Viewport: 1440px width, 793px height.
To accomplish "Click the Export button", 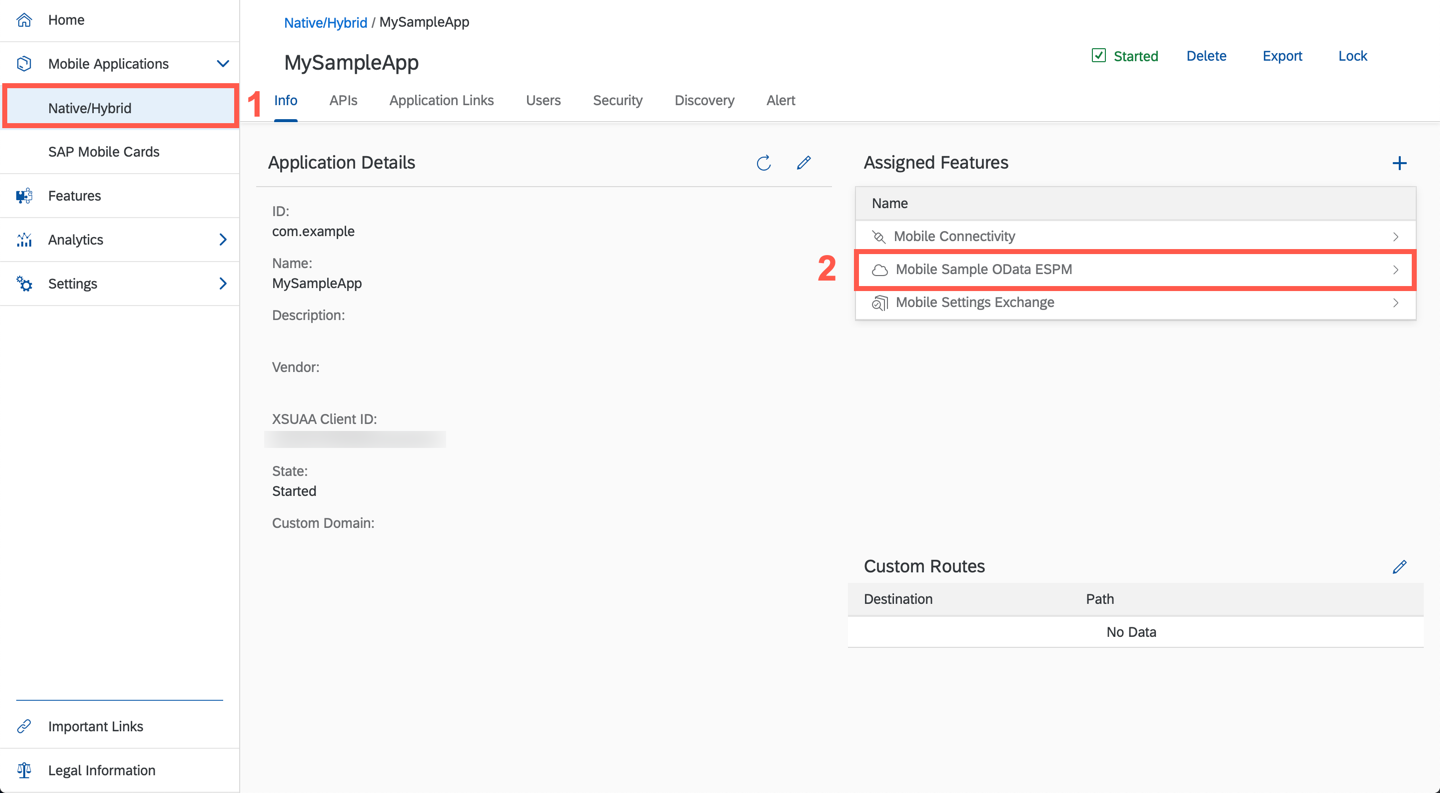I will tap(1282, 56).
